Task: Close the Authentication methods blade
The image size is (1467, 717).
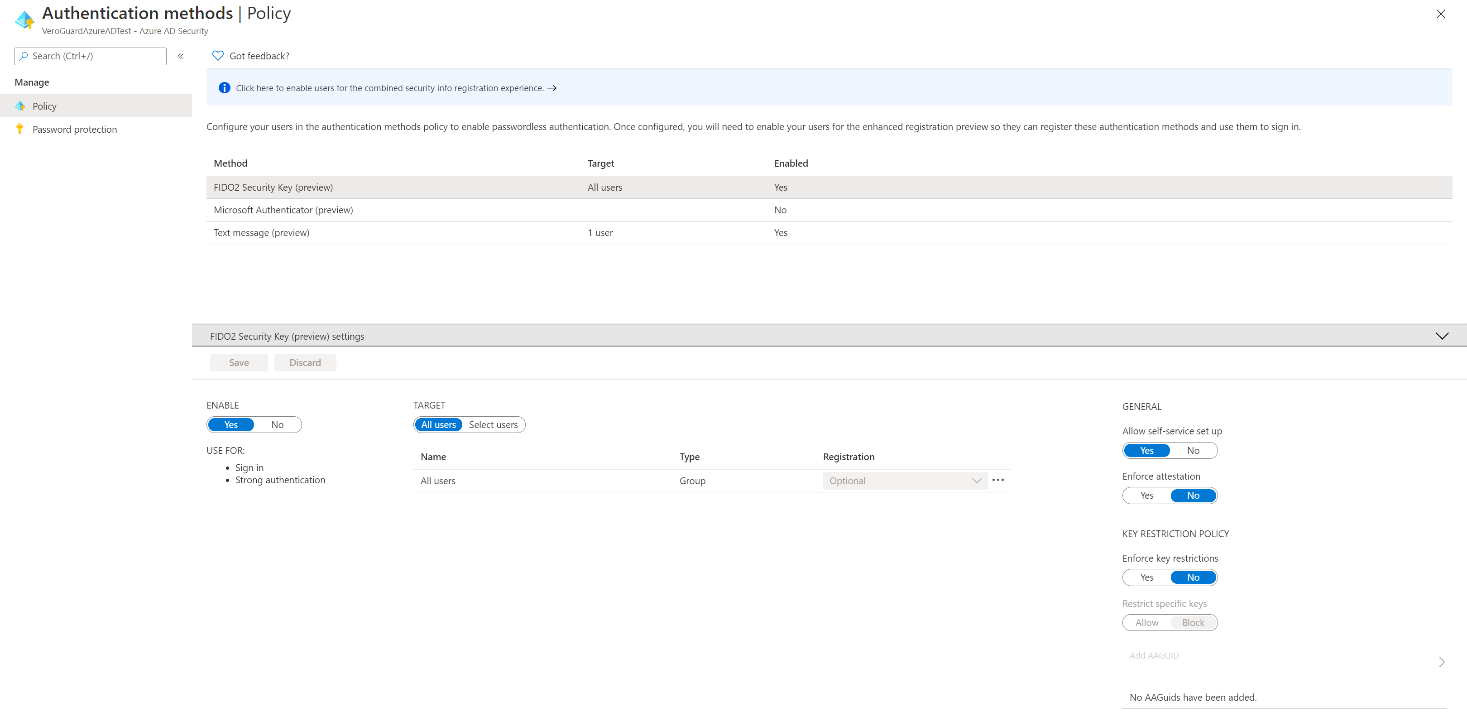Action: coord(1440,14)
